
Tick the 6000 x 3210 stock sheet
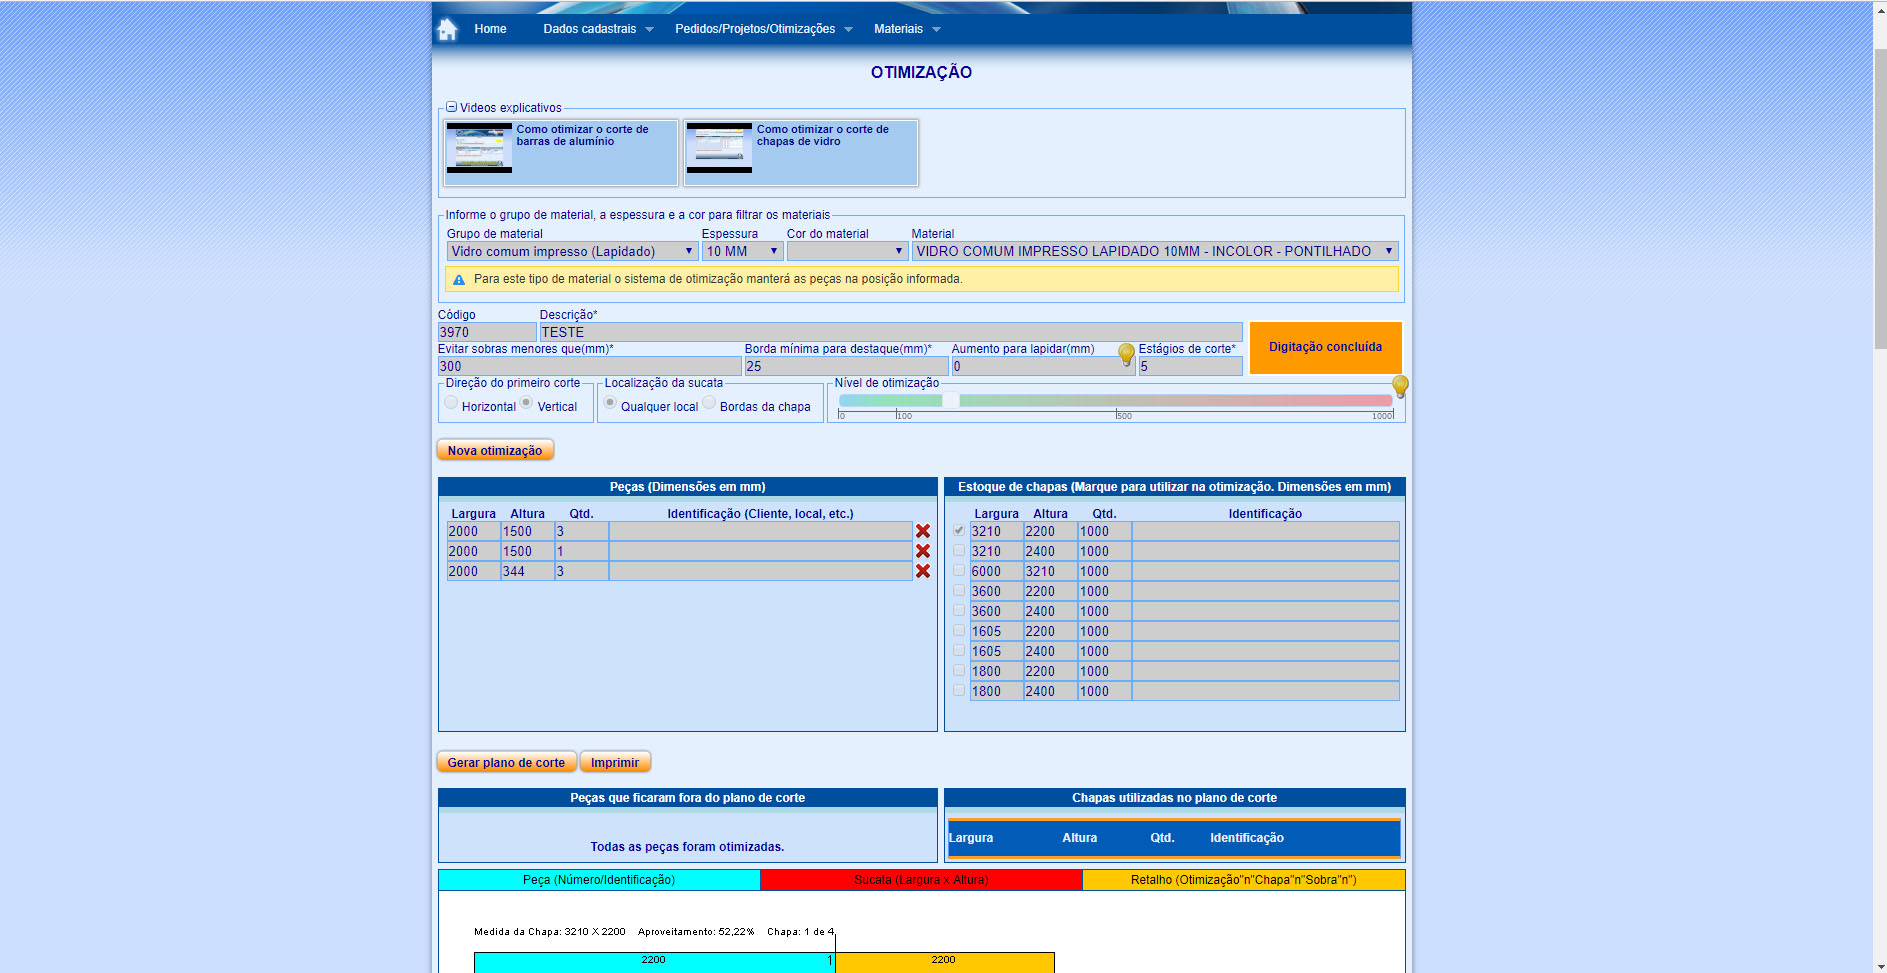pyautogui.click(x=959, y=570)
